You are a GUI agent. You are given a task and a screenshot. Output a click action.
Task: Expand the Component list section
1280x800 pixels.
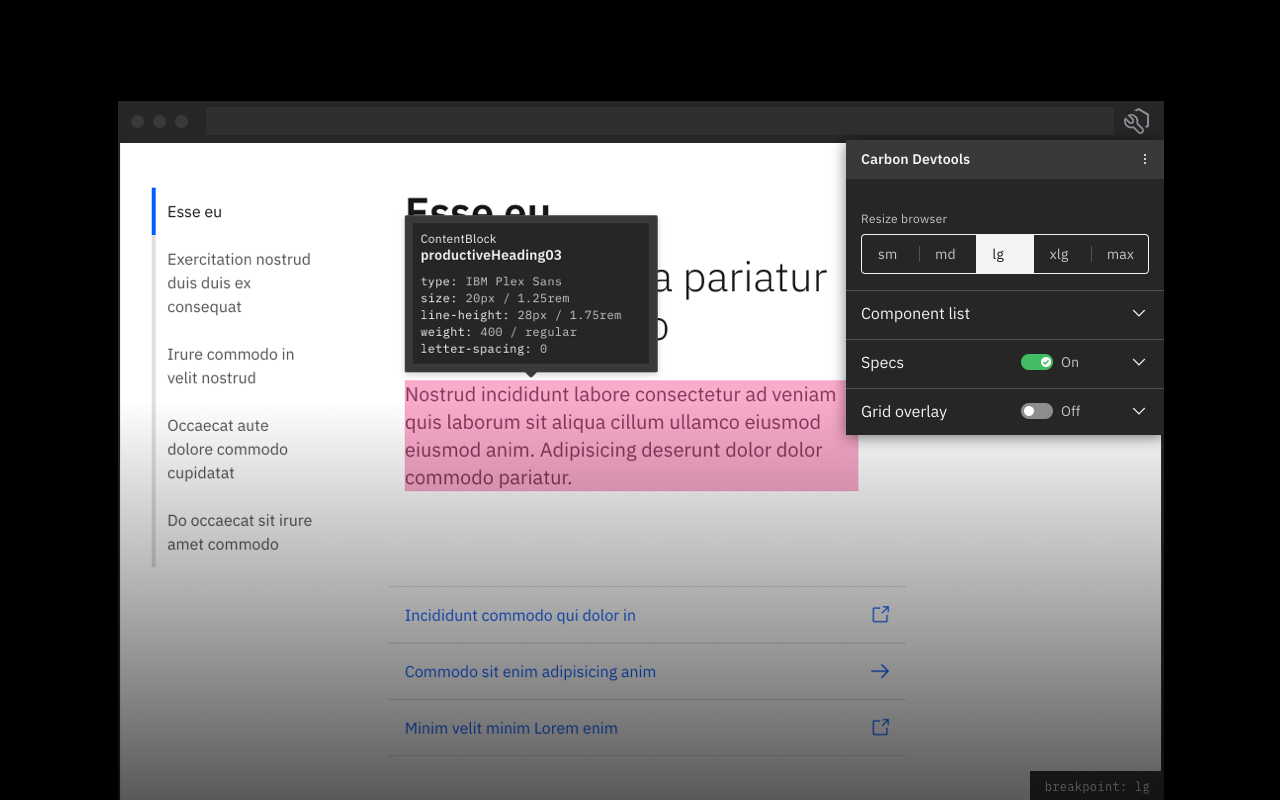tap(1139, 313)
